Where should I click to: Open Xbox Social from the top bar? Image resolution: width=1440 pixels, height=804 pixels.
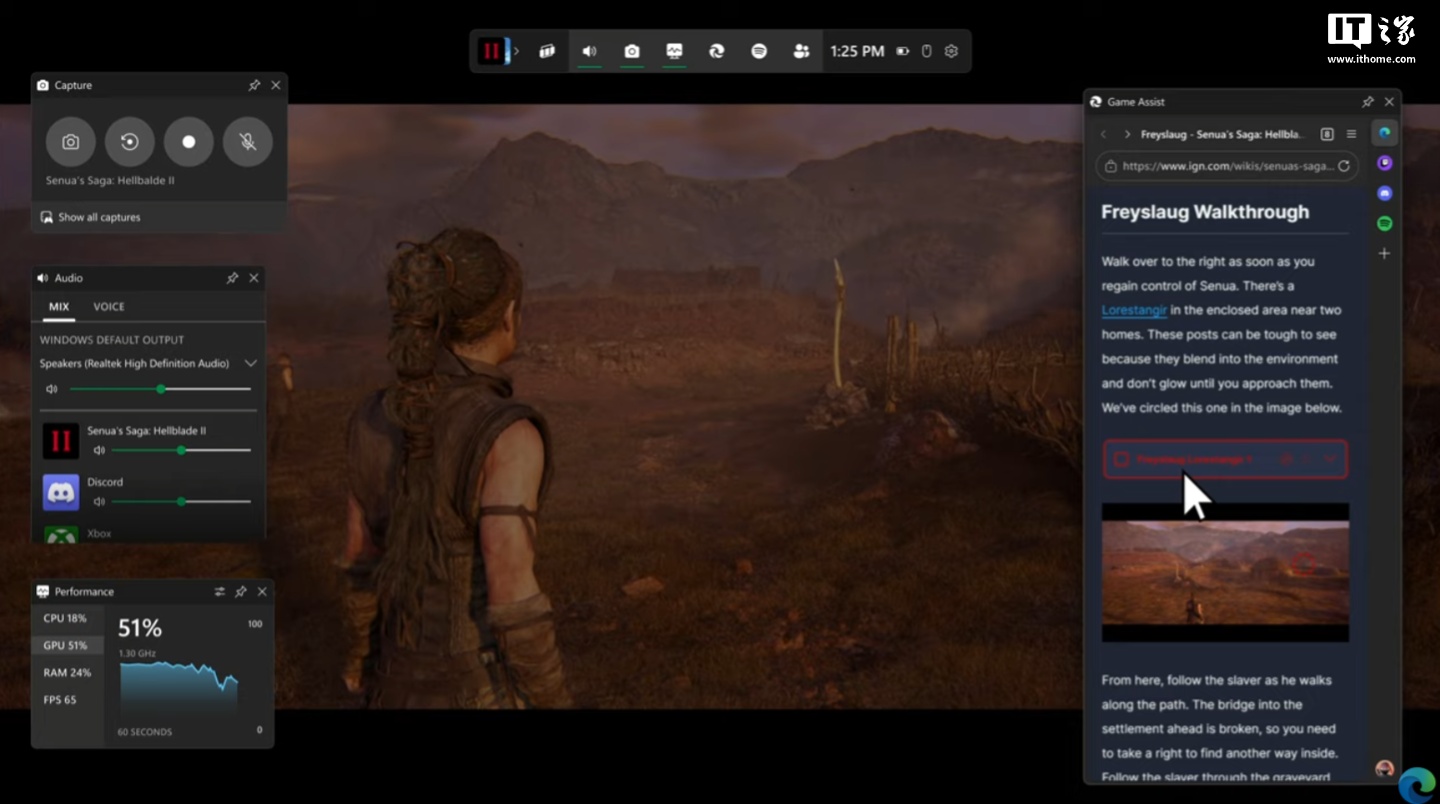point(801,51)
